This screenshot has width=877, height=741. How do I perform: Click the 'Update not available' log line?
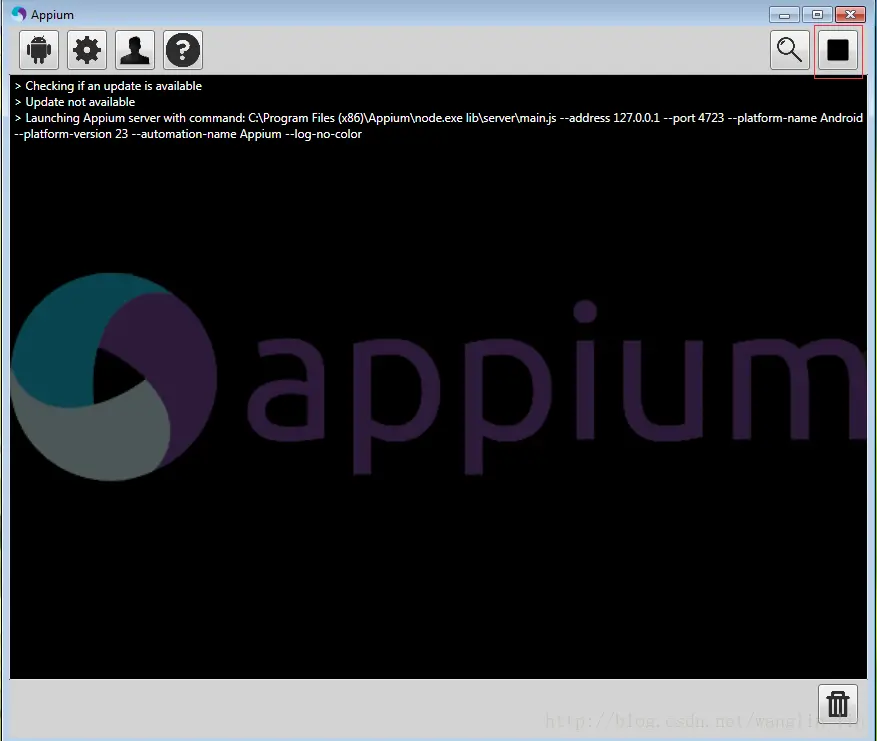click(x=75, y=102)
